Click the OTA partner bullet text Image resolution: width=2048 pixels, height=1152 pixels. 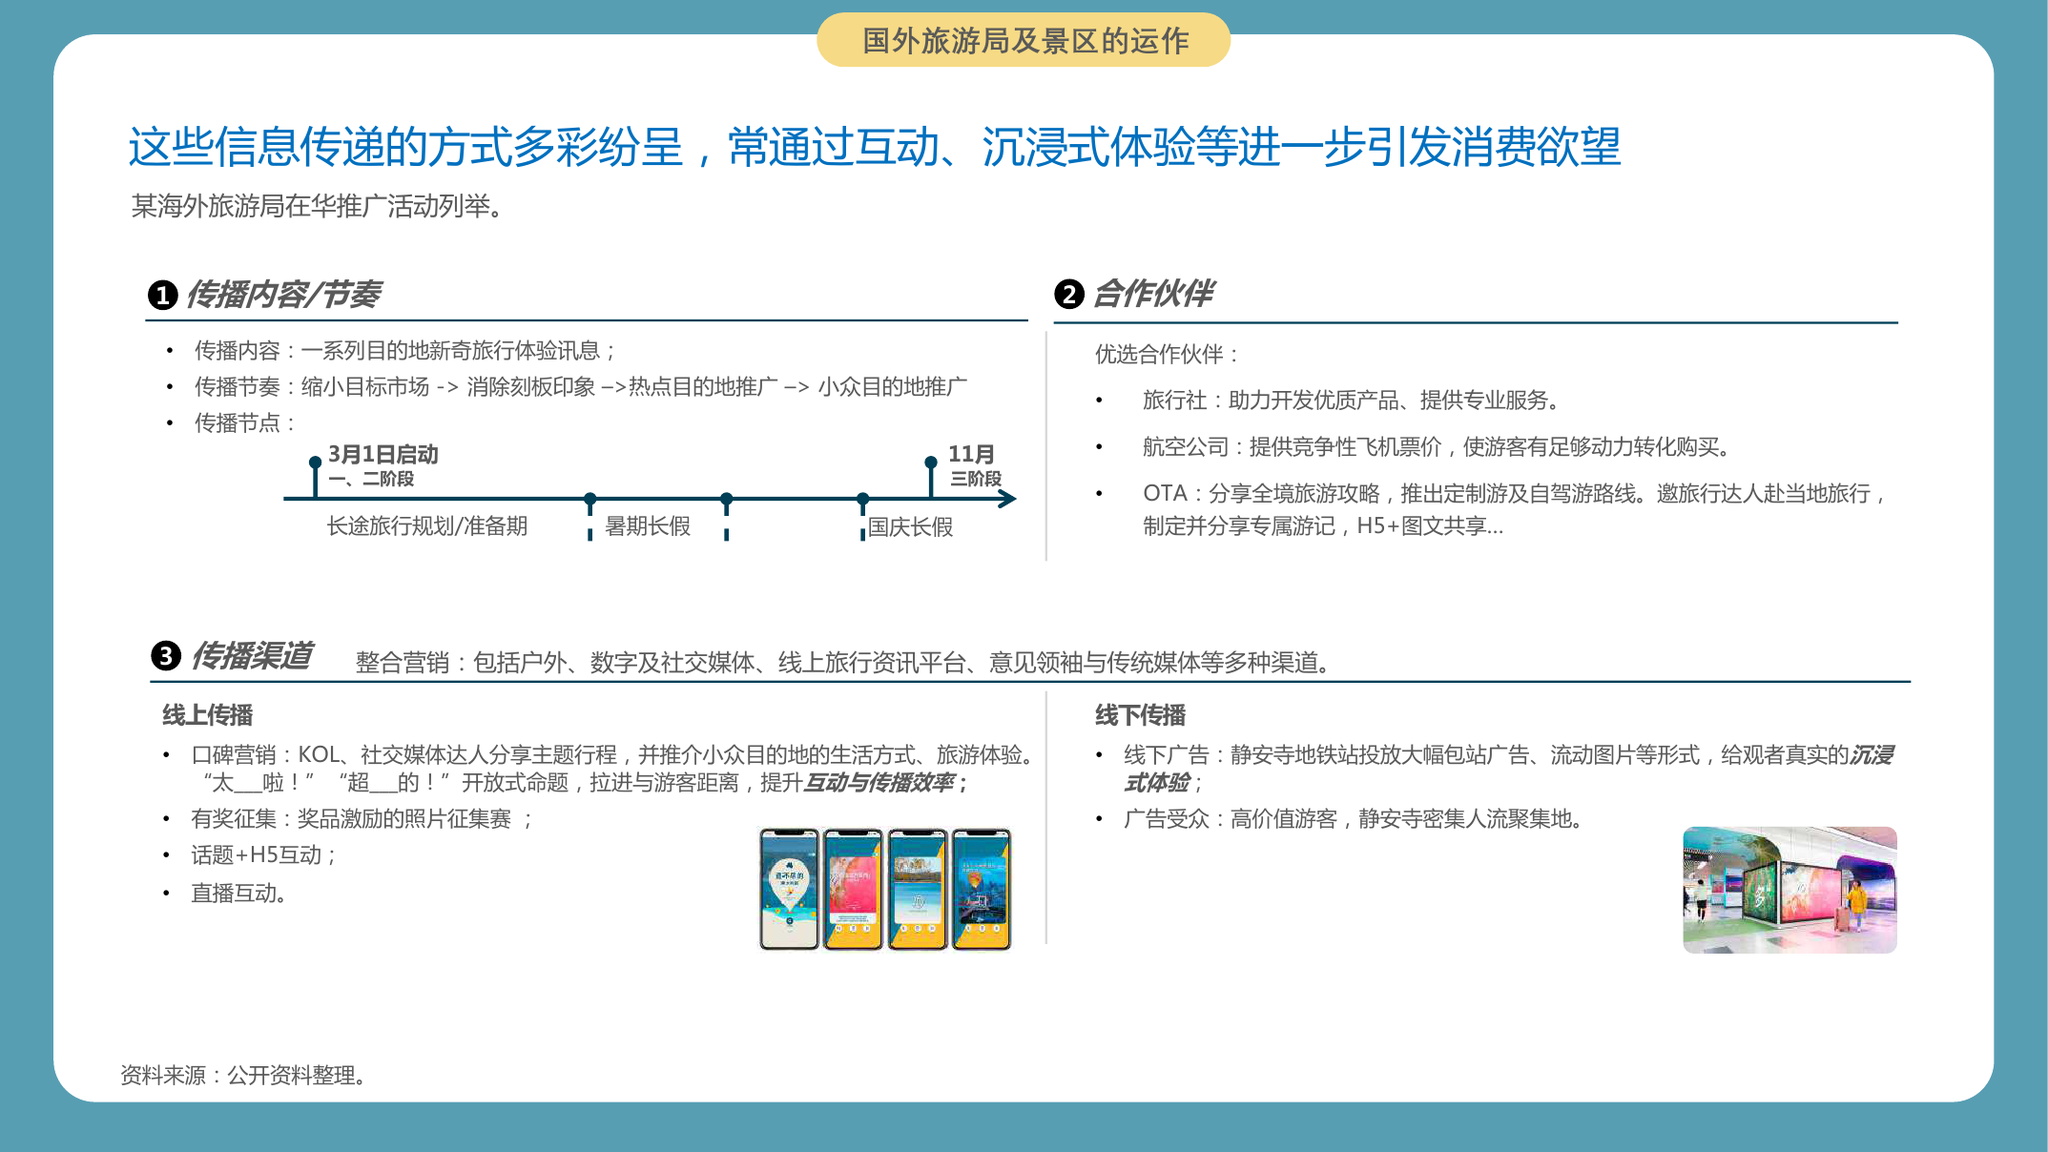[1515, 509]
